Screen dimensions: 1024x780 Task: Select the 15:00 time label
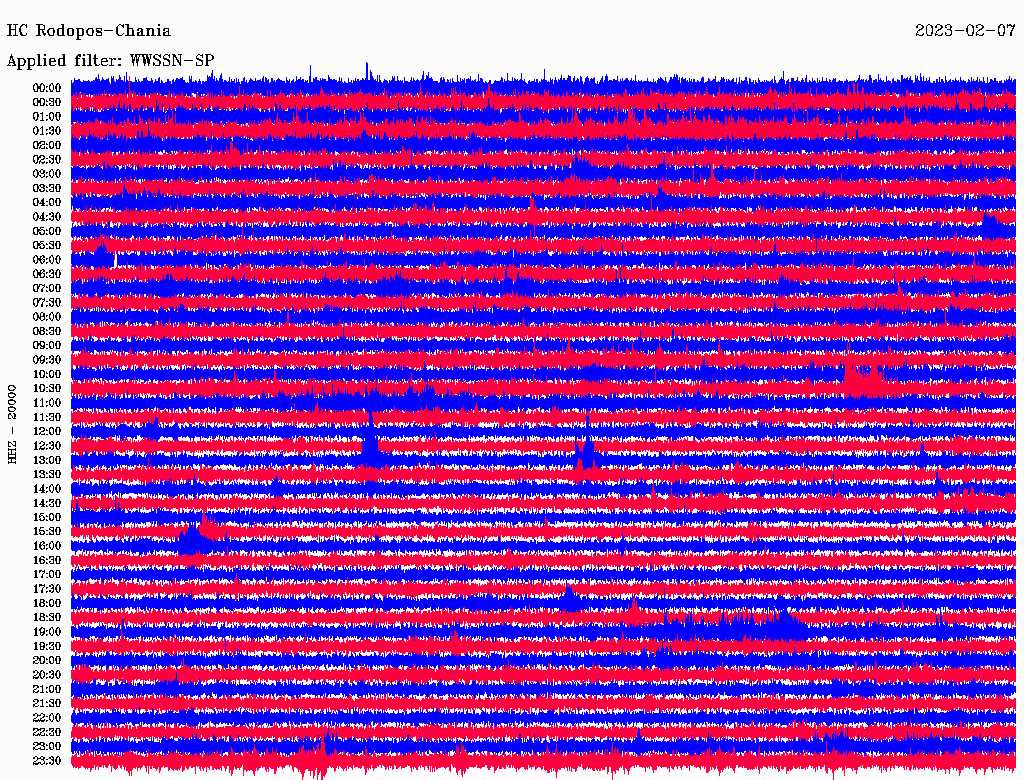(x=47, y=518)
